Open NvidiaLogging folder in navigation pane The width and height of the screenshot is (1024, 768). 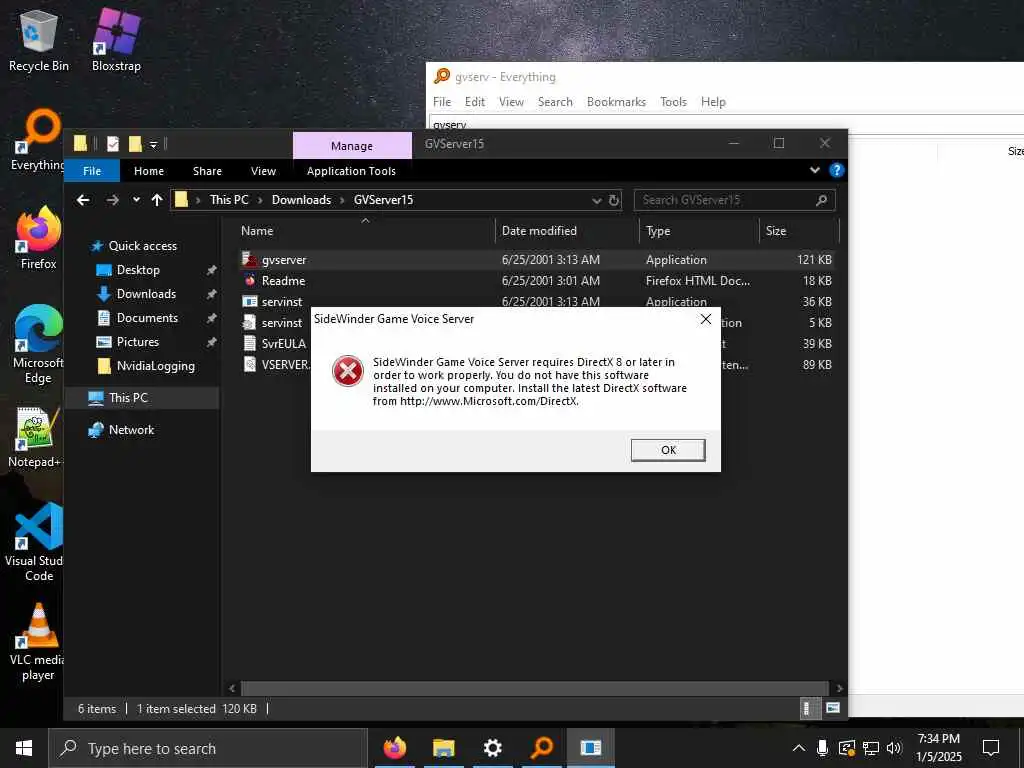(x=155, y=366)
